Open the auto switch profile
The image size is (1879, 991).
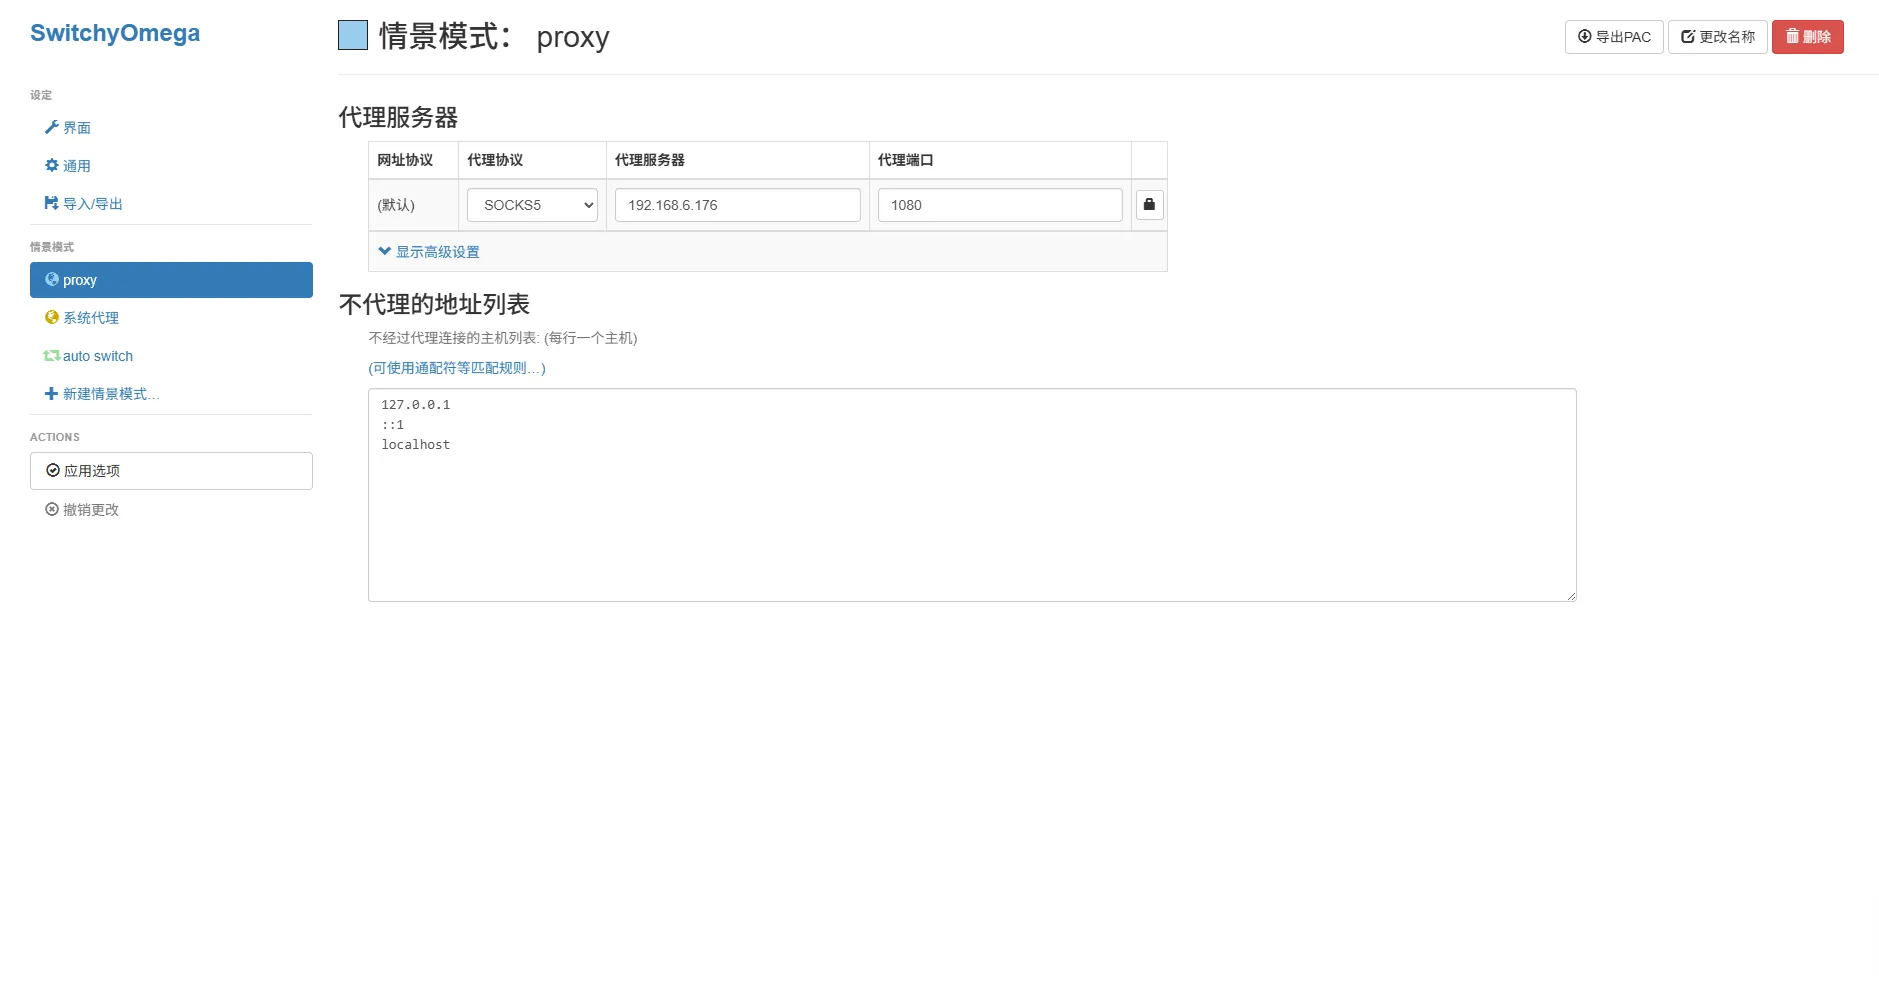pyautogui.click(x=97, y=356)
